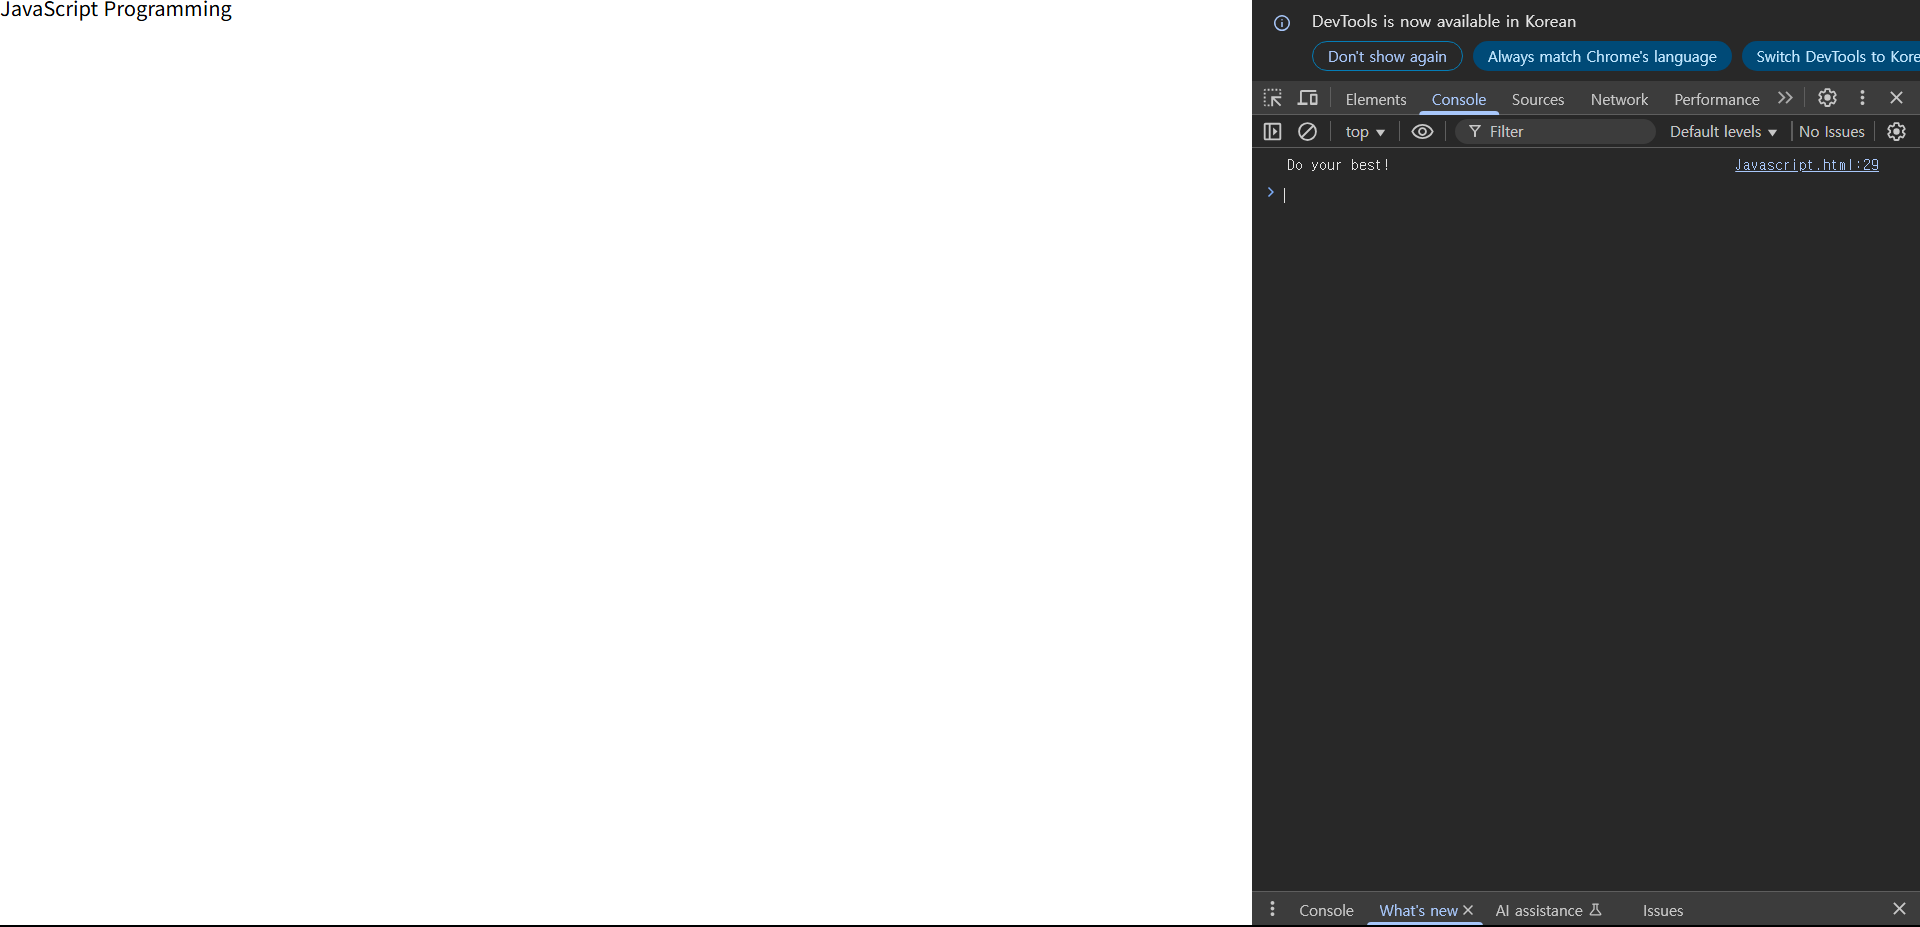Open the Elements tab
The width and height of the screenshot is (1920, 927).
[x=1376, y=99]
